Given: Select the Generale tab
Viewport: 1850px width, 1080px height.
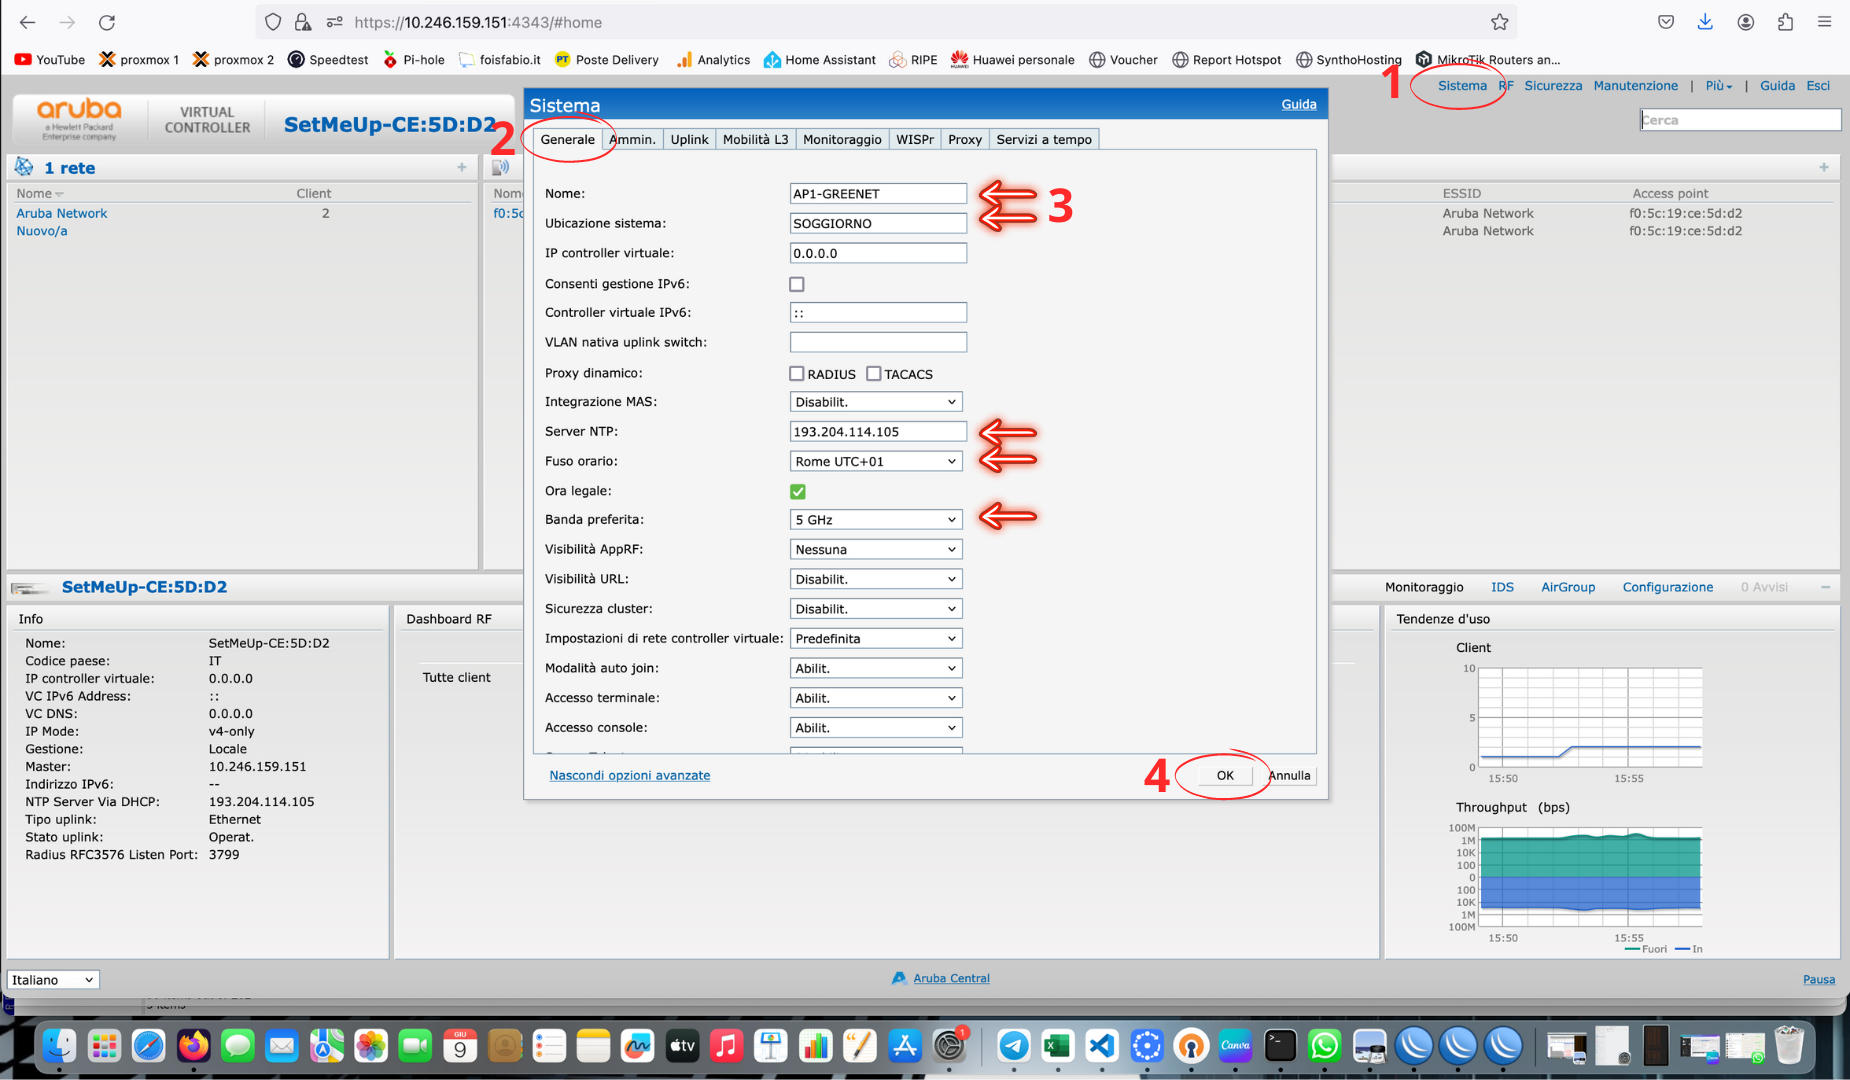Looking at the screenshot, I should [x=567, y=139].
